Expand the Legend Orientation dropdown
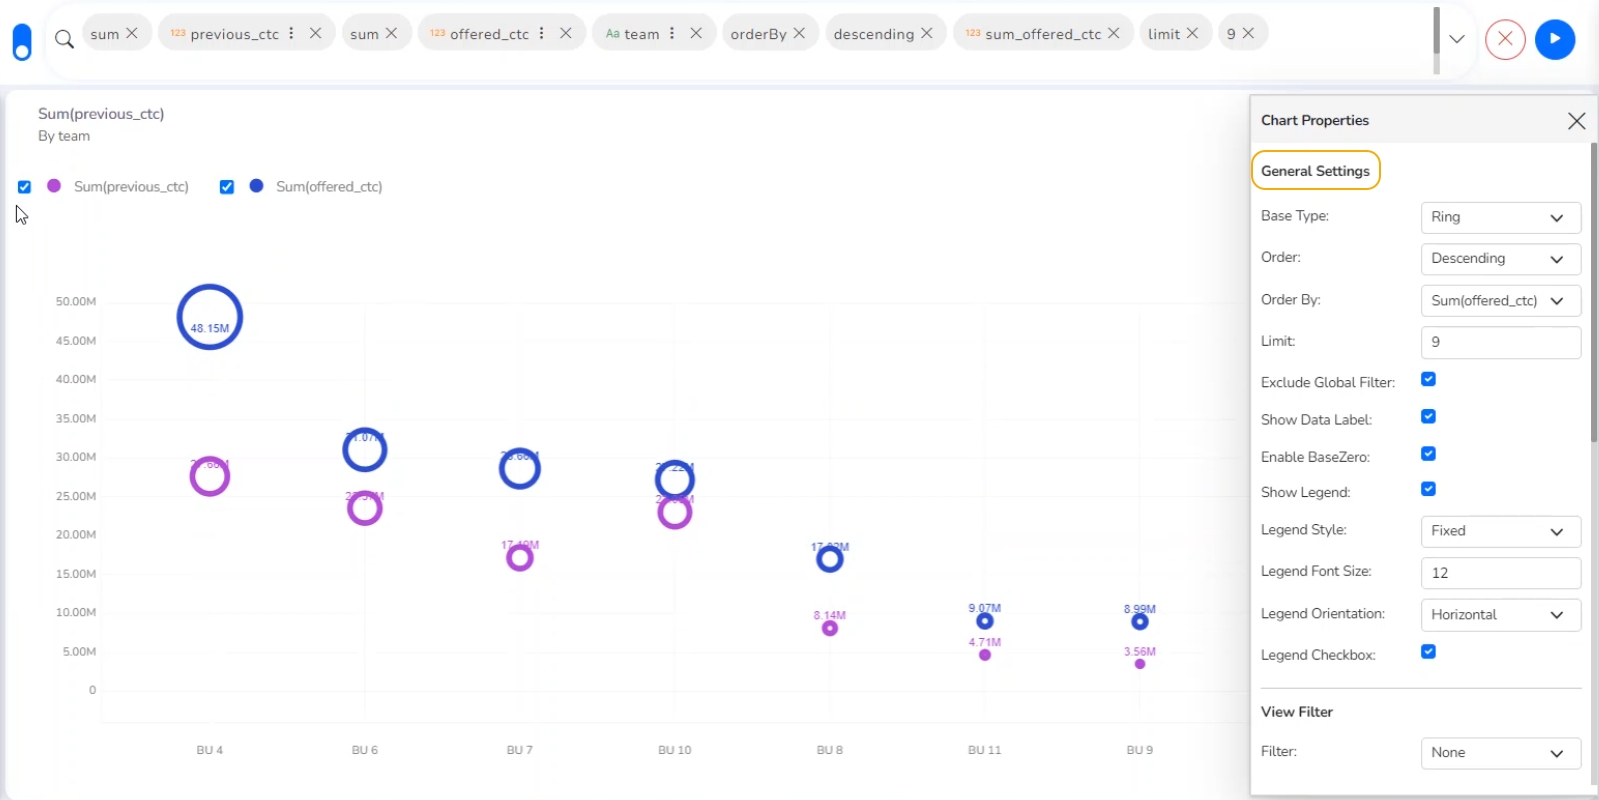Image resolution: width=1599 pixels, height=800 pixels. pyautogui.click(x=1500, y=615)
